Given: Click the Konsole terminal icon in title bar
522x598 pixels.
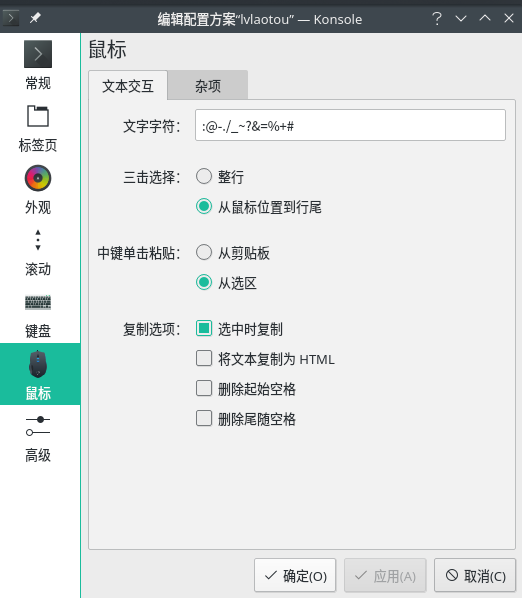Looking at the screenshot, I should pyautogui.click(x=11, y=18).
